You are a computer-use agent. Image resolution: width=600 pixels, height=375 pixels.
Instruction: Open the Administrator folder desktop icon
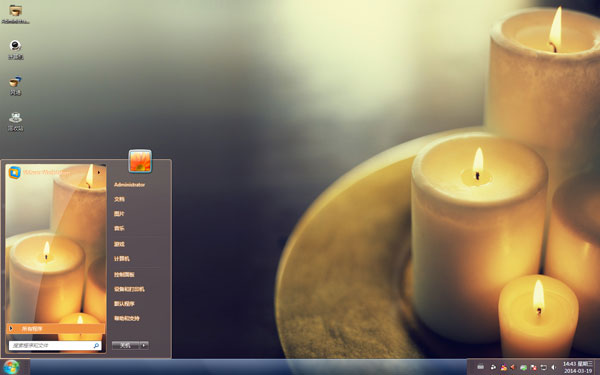(x=15, y=14)
